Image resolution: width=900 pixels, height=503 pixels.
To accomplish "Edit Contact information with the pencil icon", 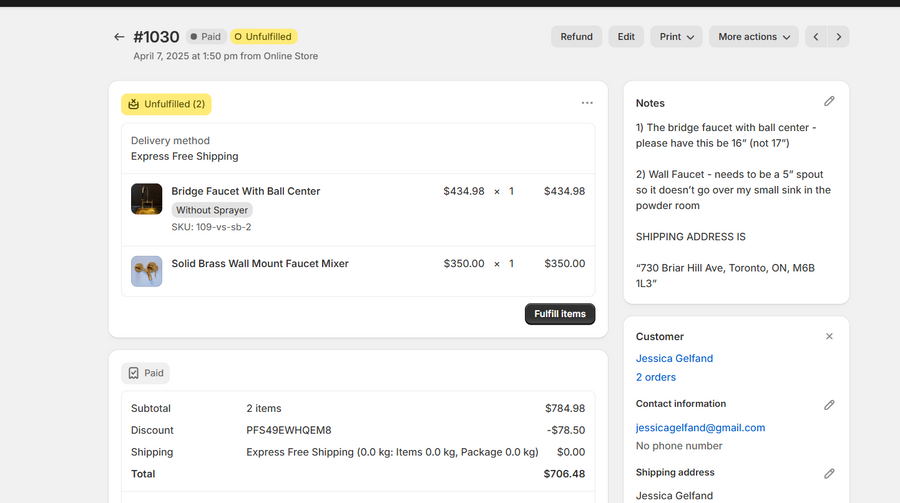I will point(829,405).
